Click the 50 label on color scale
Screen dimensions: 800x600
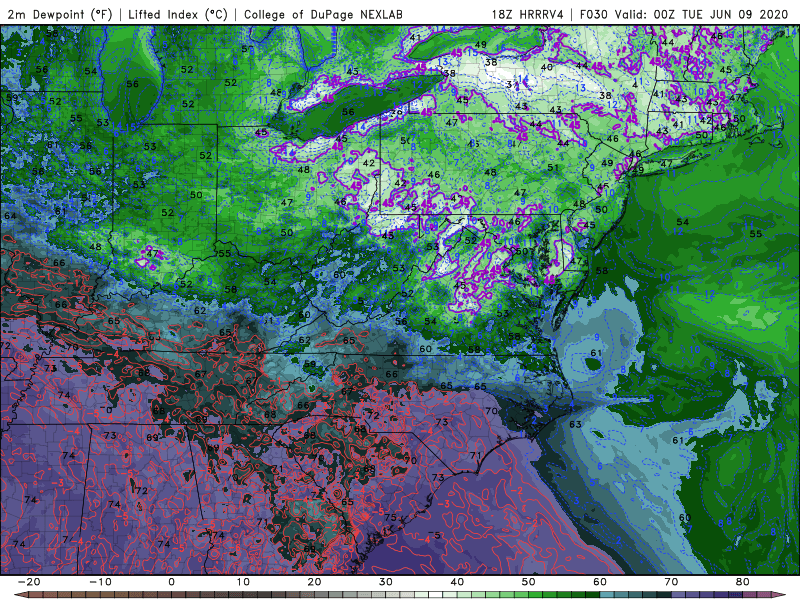[x=529, y=582]
